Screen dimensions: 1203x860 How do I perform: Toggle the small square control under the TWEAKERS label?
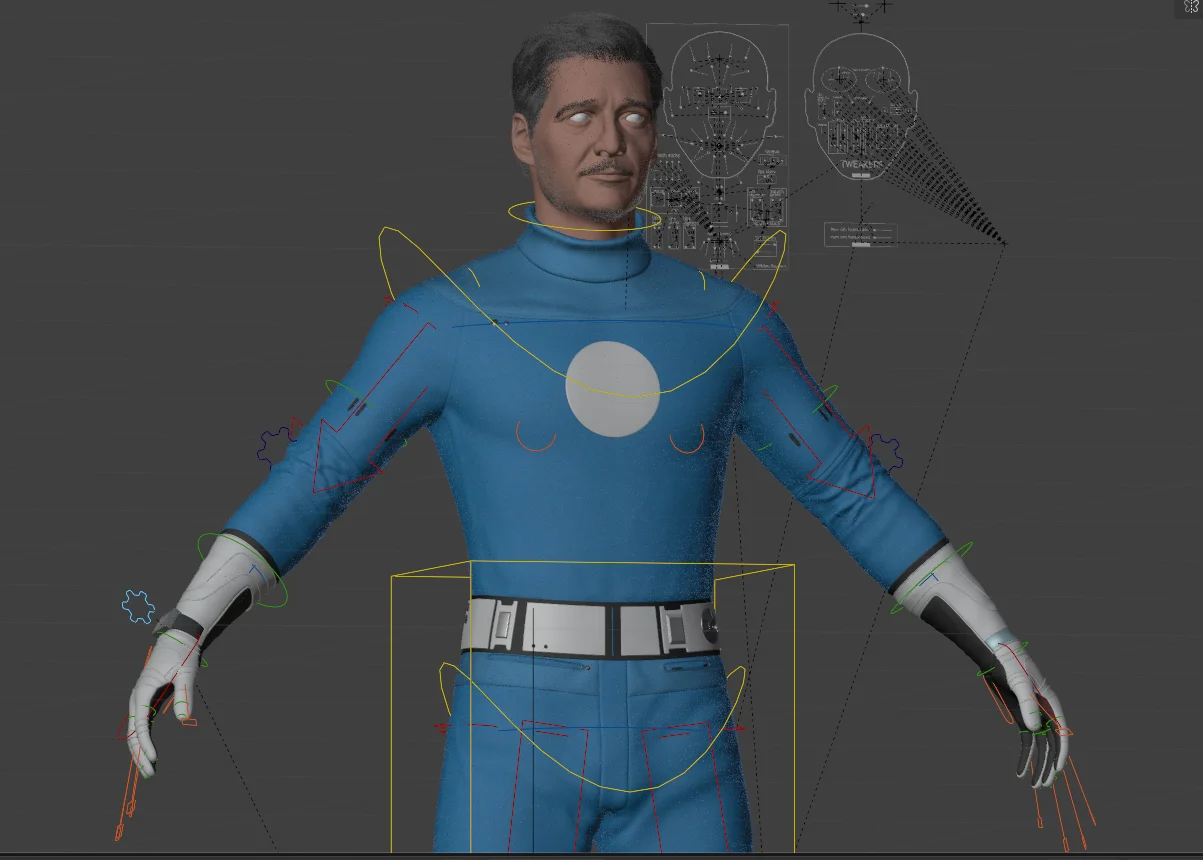coord(856,174)
